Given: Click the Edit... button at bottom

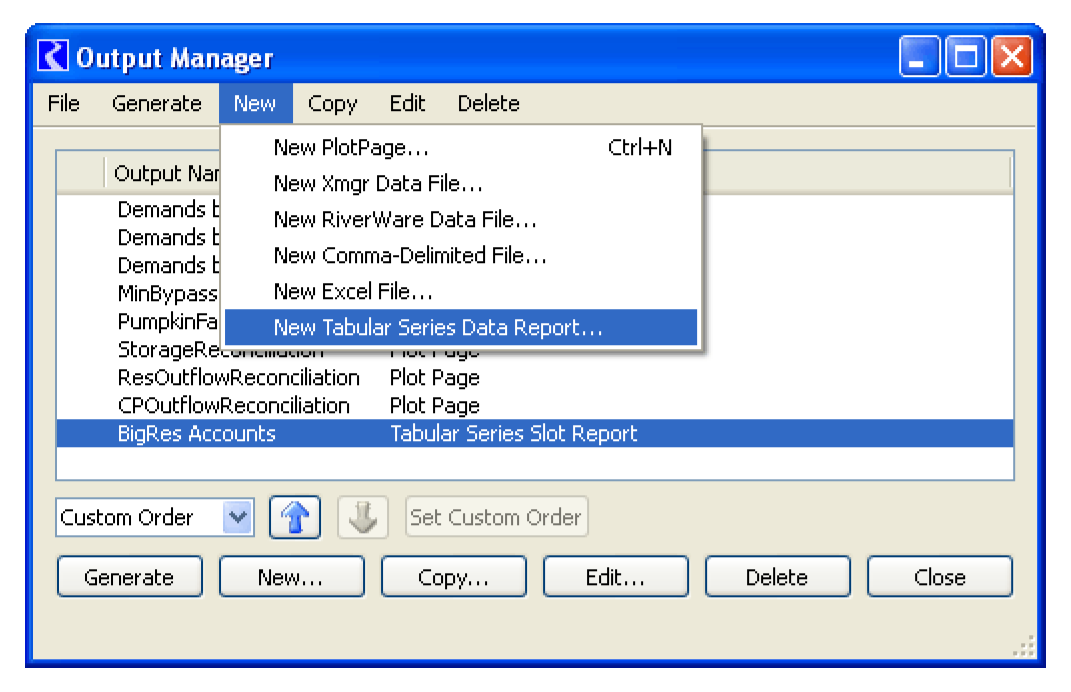Looking at the screenshot, I should click(x=615, y=578).
